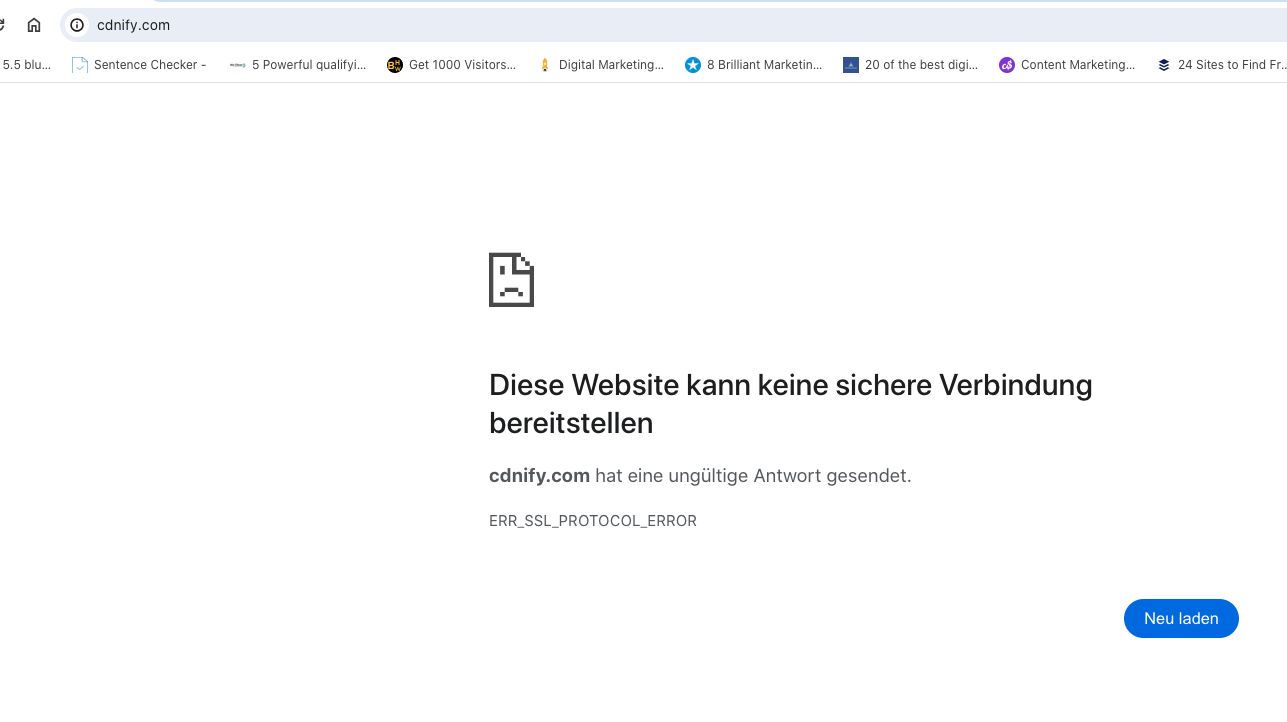Click the sad page error icon
Image resolution: width=1287 pixels, height=722 pixels.
point(511,280)
